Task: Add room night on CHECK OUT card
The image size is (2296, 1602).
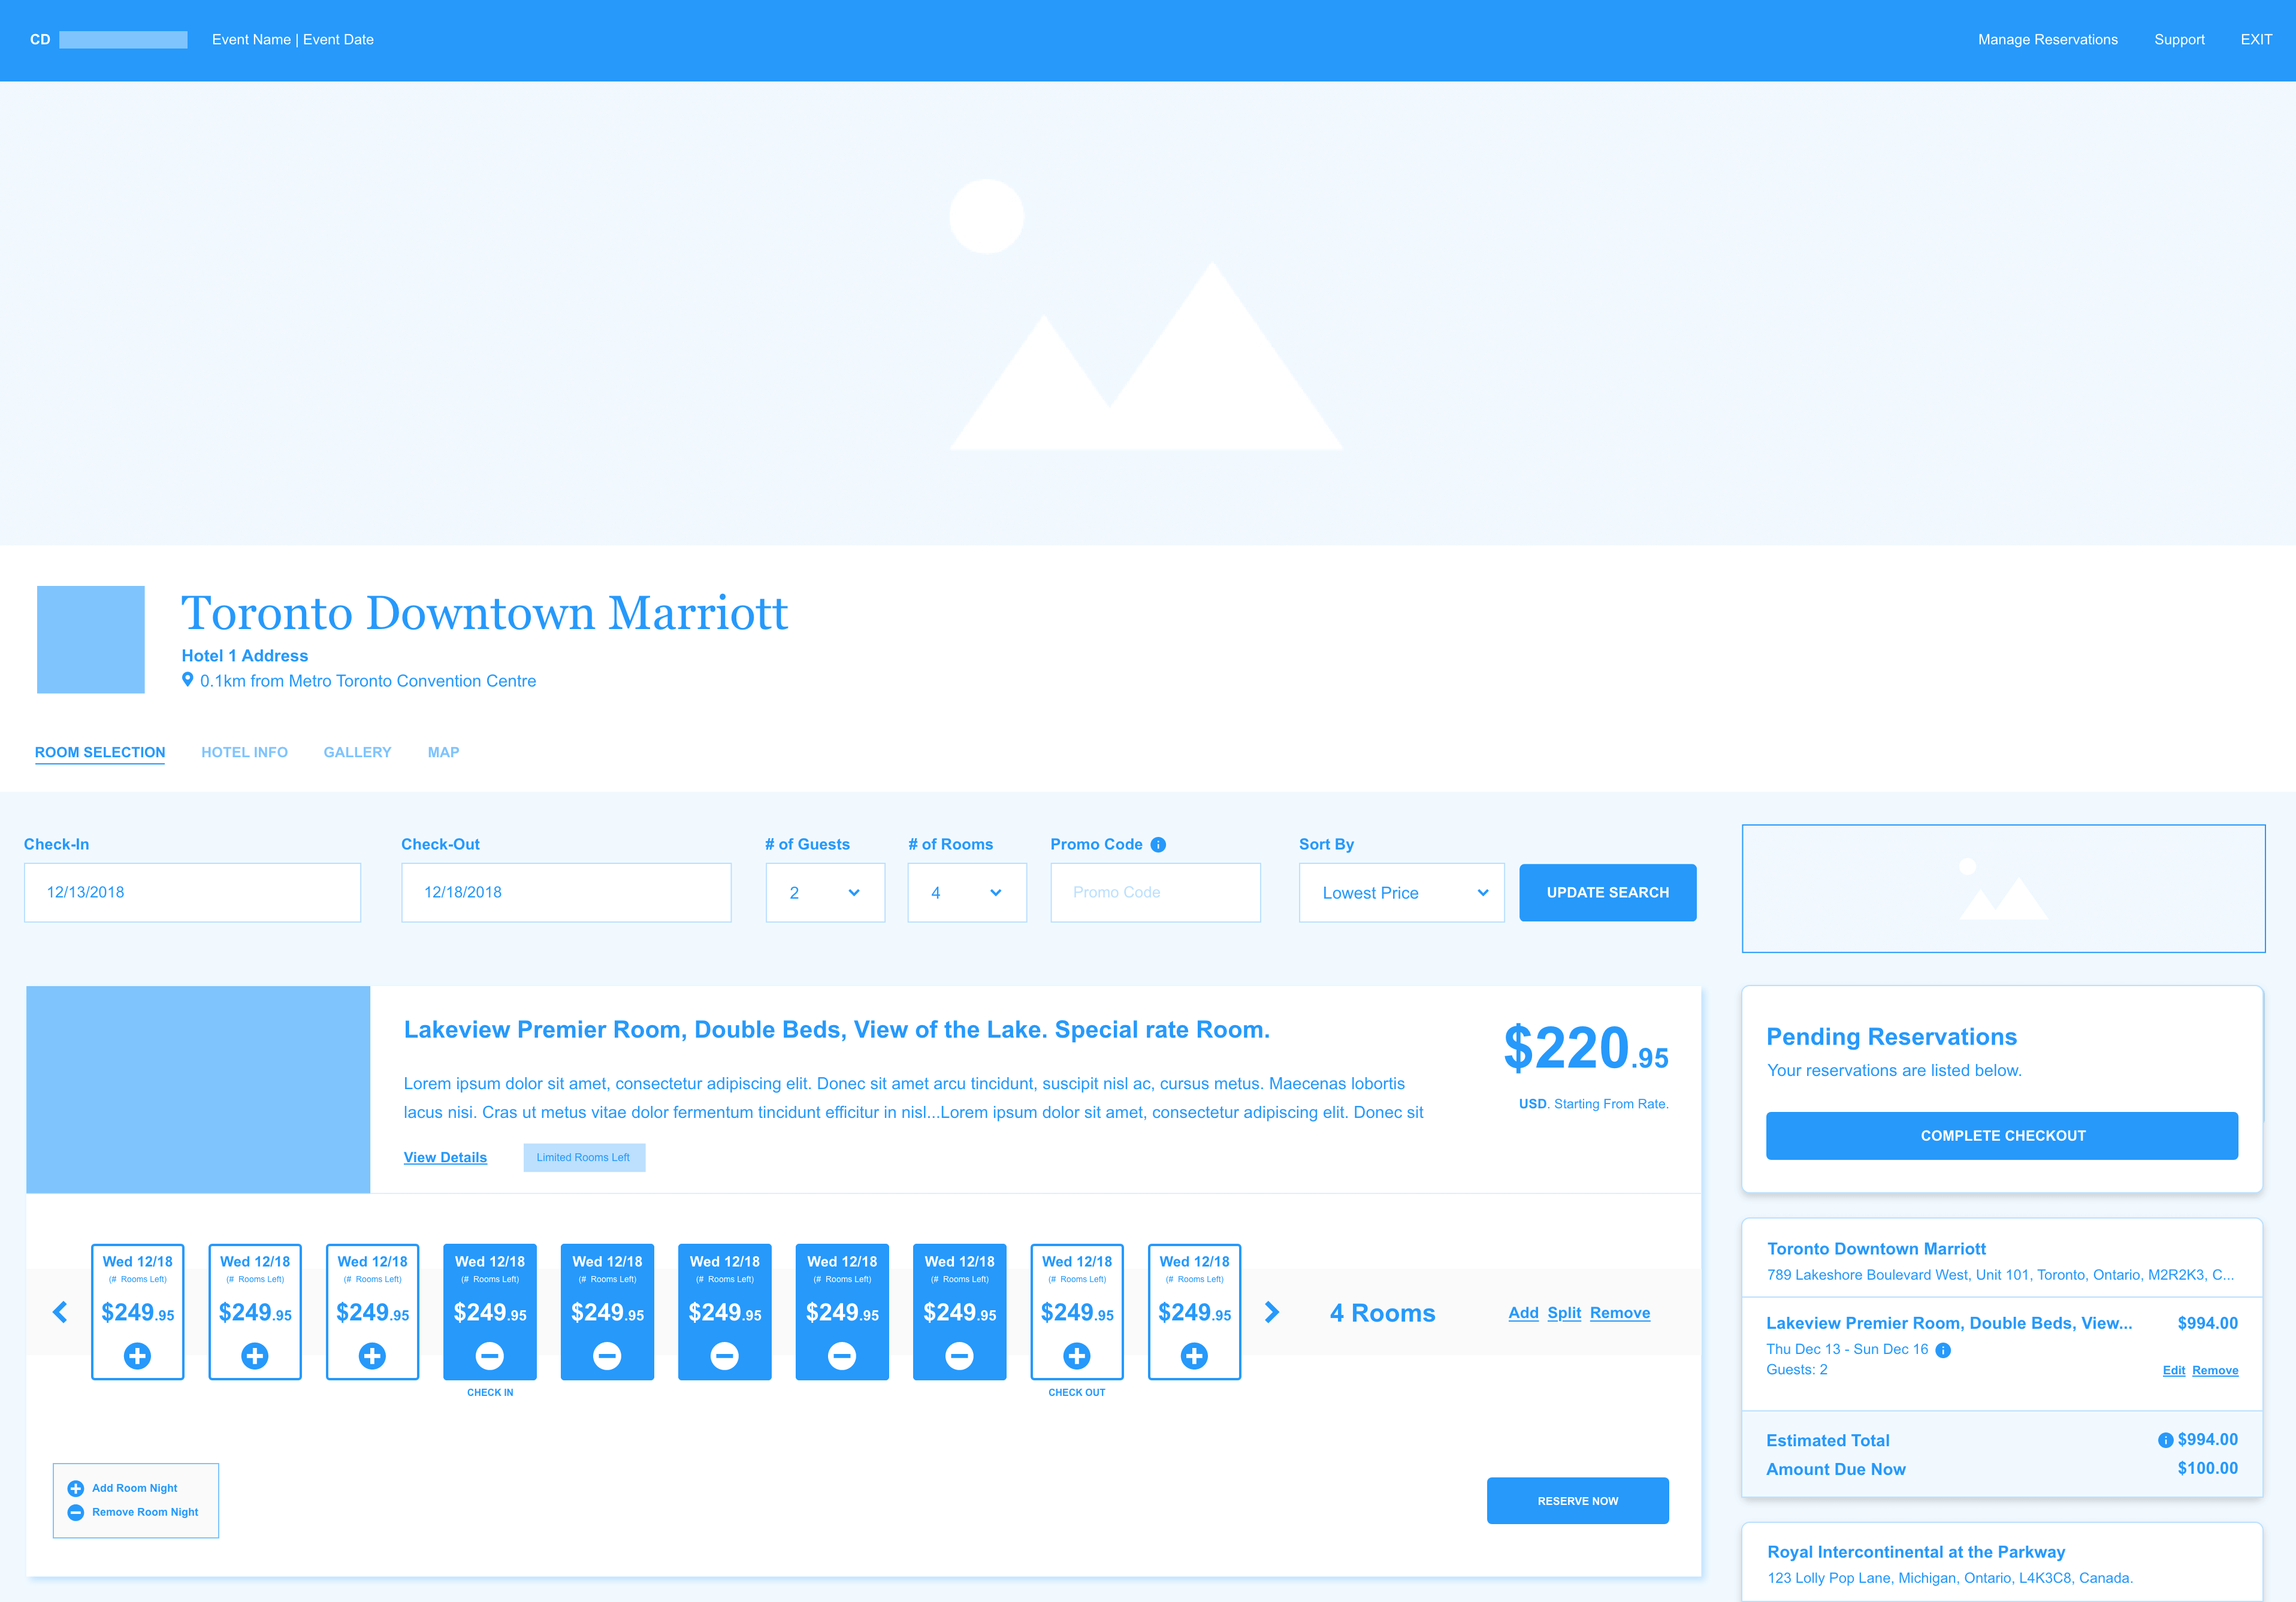Action: (1077, 1356)
